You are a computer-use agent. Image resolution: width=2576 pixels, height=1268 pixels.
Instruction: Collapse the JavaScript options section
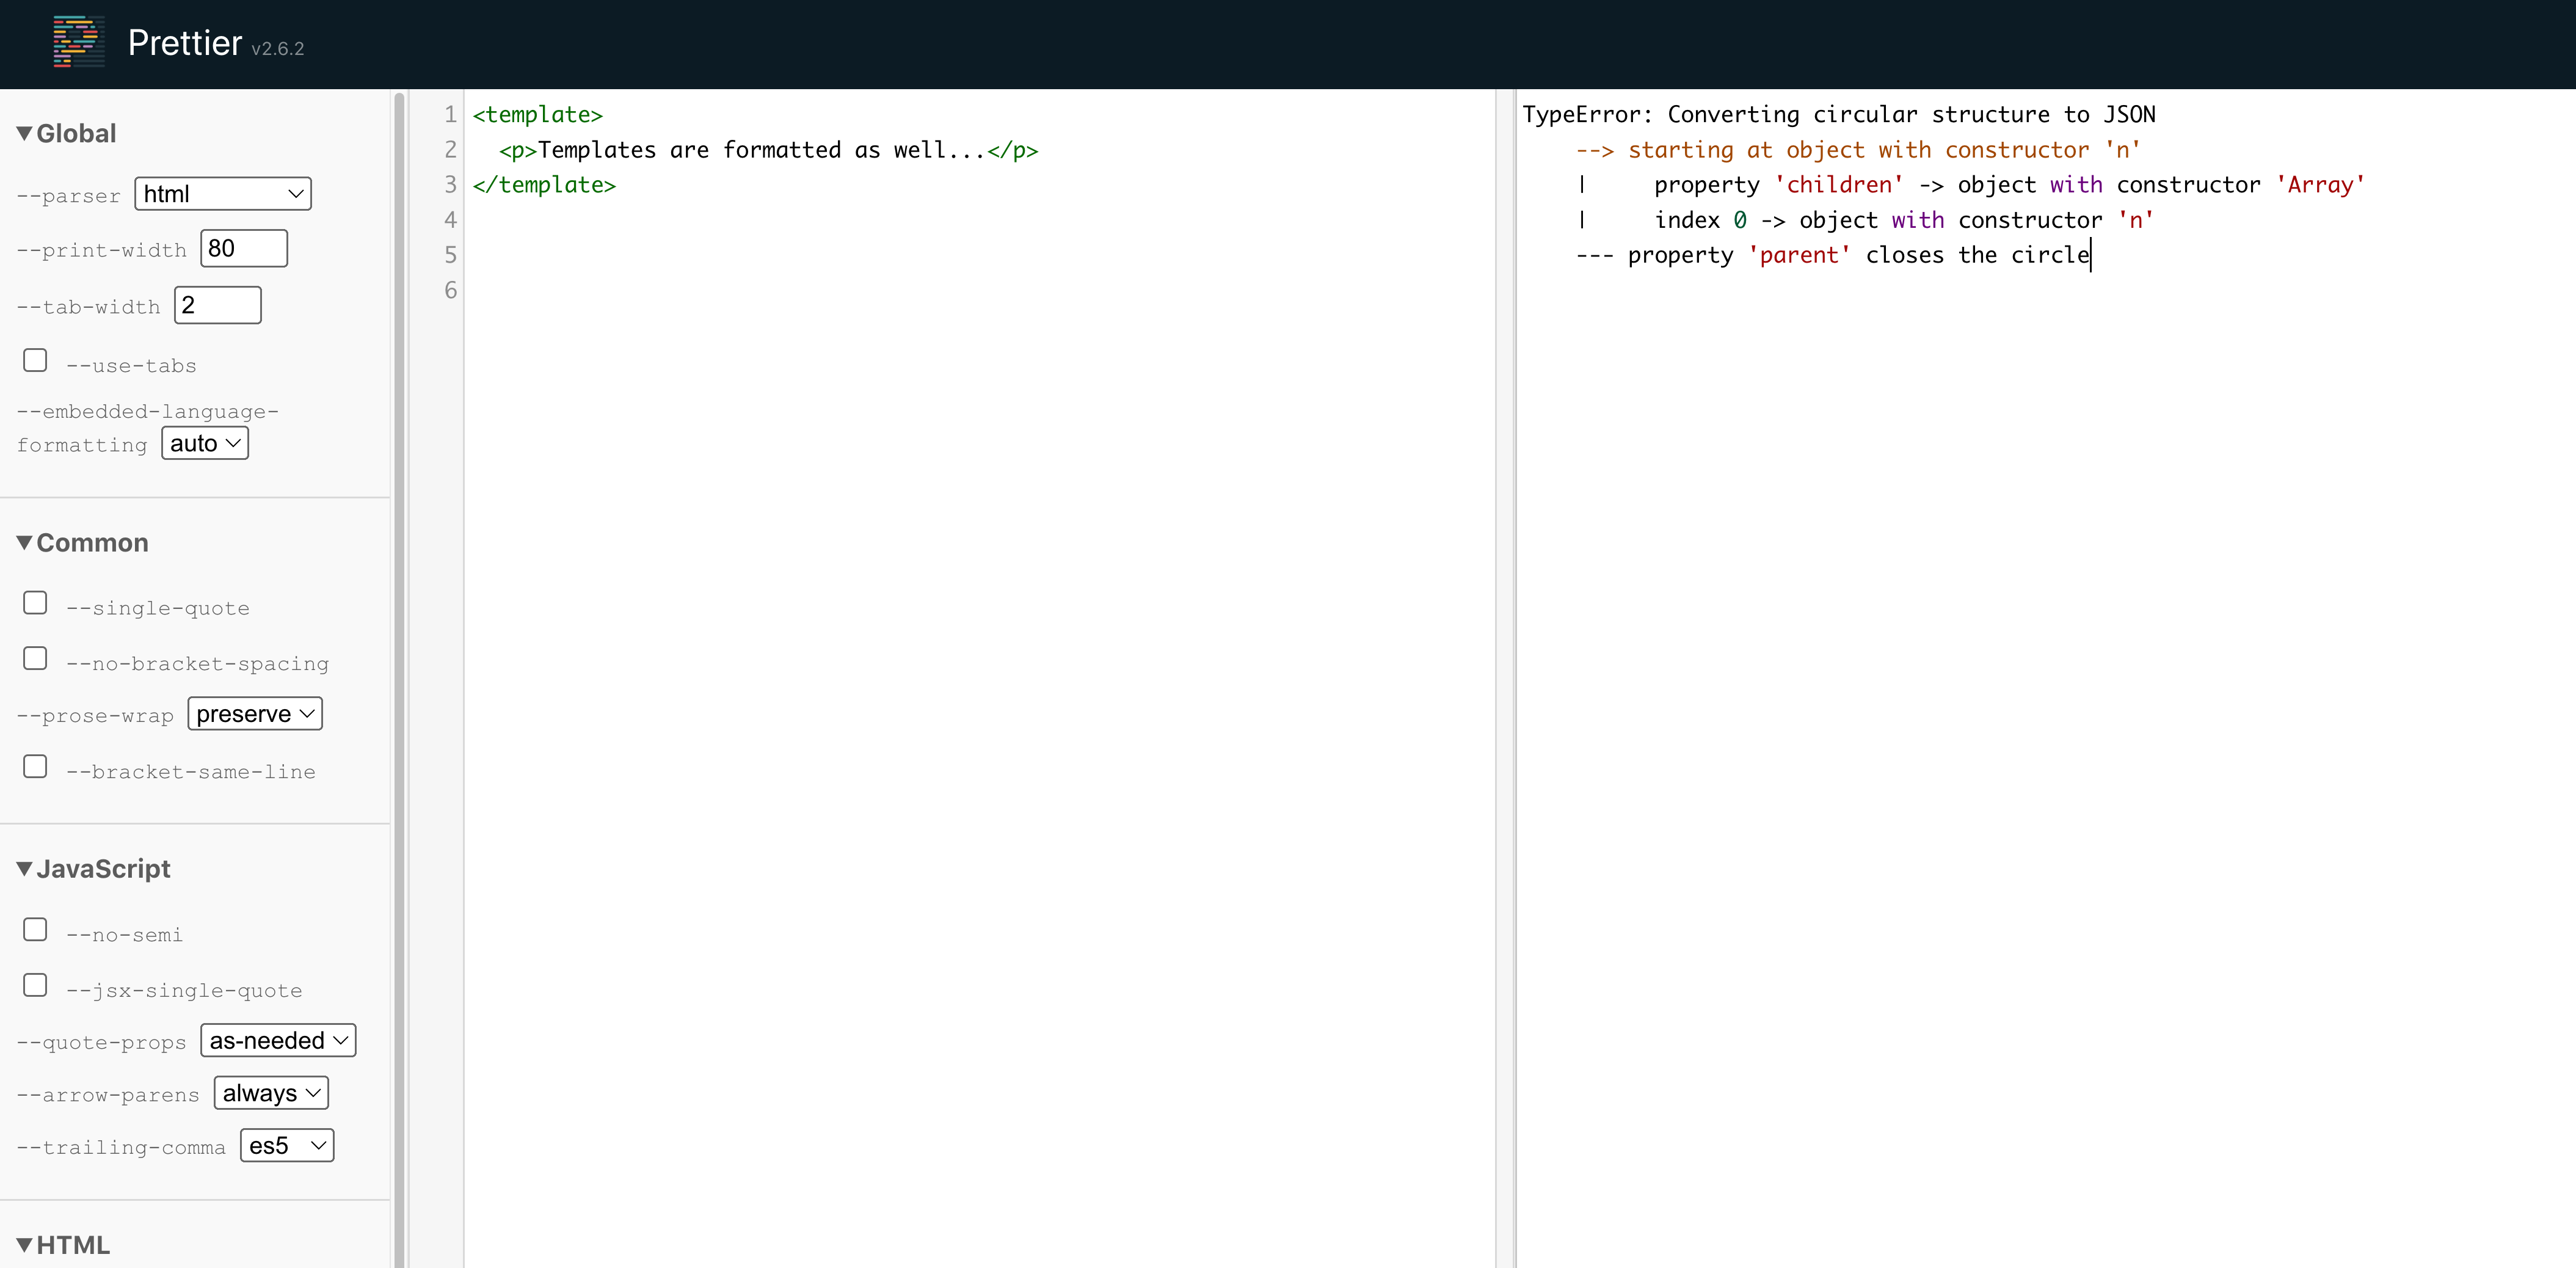point(93,868)
